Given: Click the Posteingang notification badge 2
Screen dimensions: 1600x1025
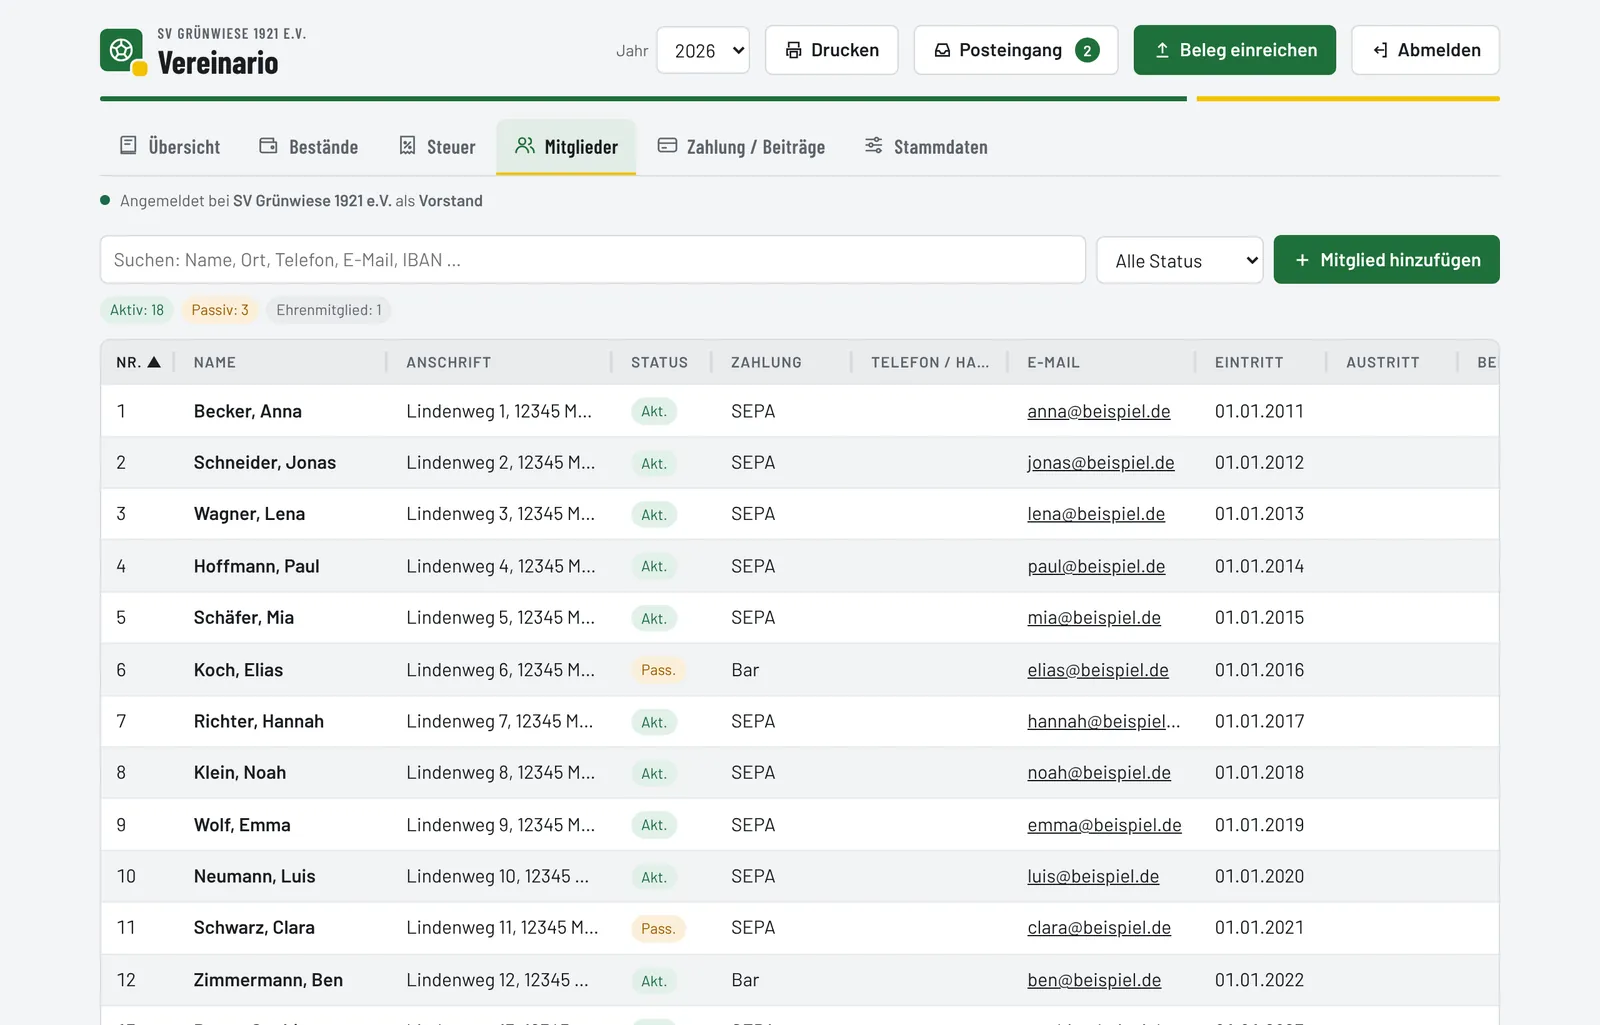Looking at the screenshot, I should [1087, 50].
